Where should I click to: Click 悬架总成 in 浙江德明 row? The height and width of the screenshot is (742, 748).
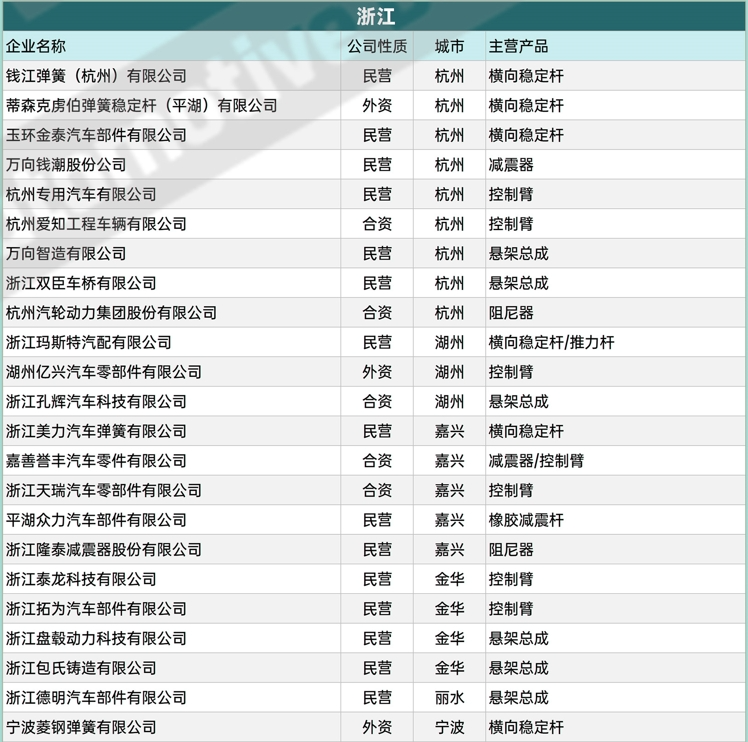pos(518,697)
